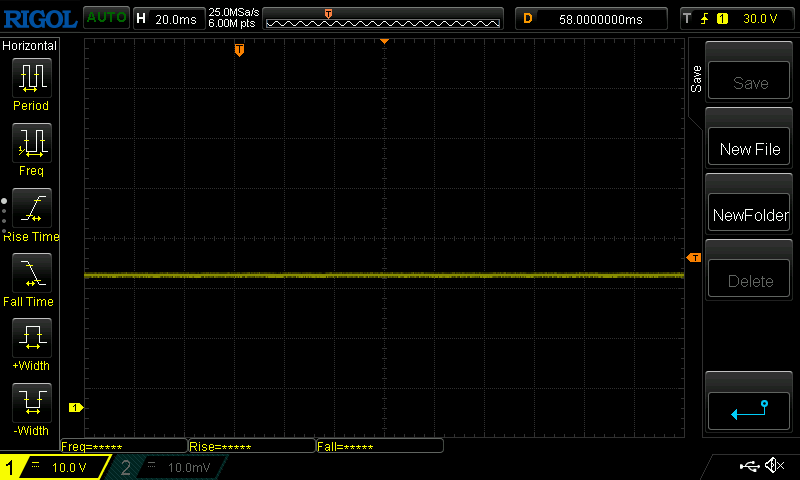Click the 30.0 V trigger level readout
The height and width of the screenshot is (480, 800).
pos(760,19)
